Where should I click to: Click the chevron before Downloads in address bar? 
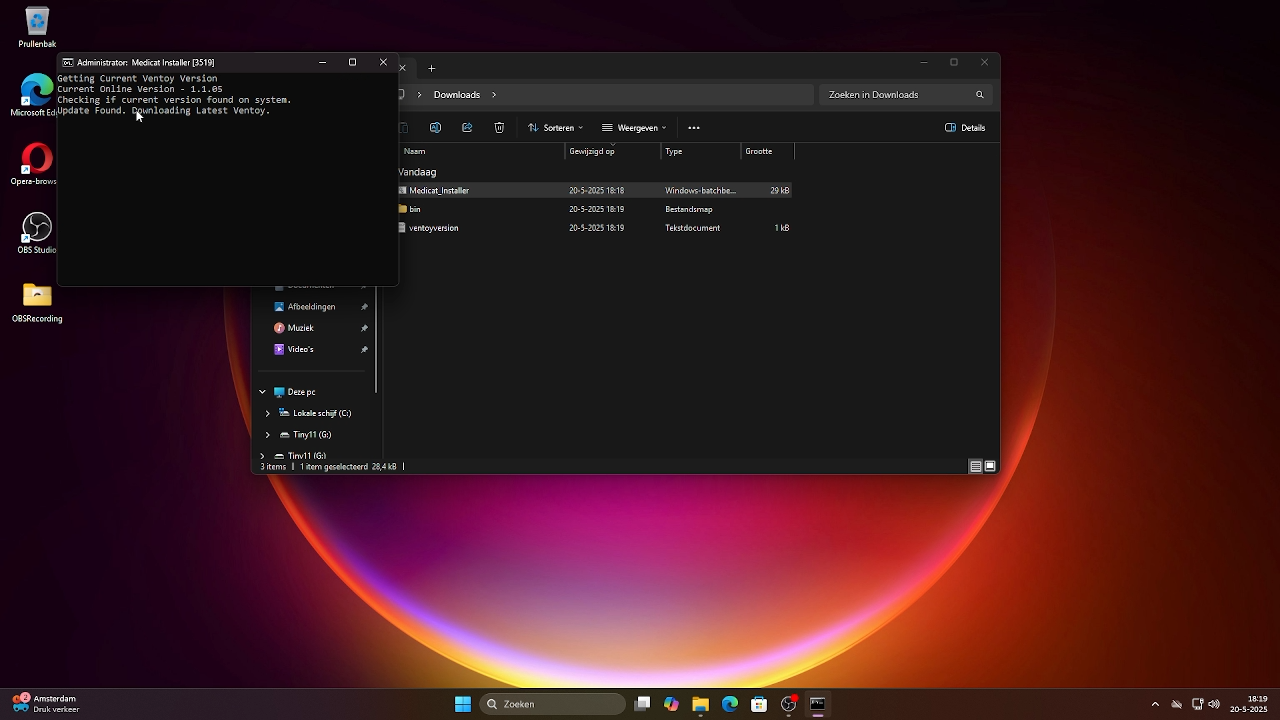[x=419, y=95]
